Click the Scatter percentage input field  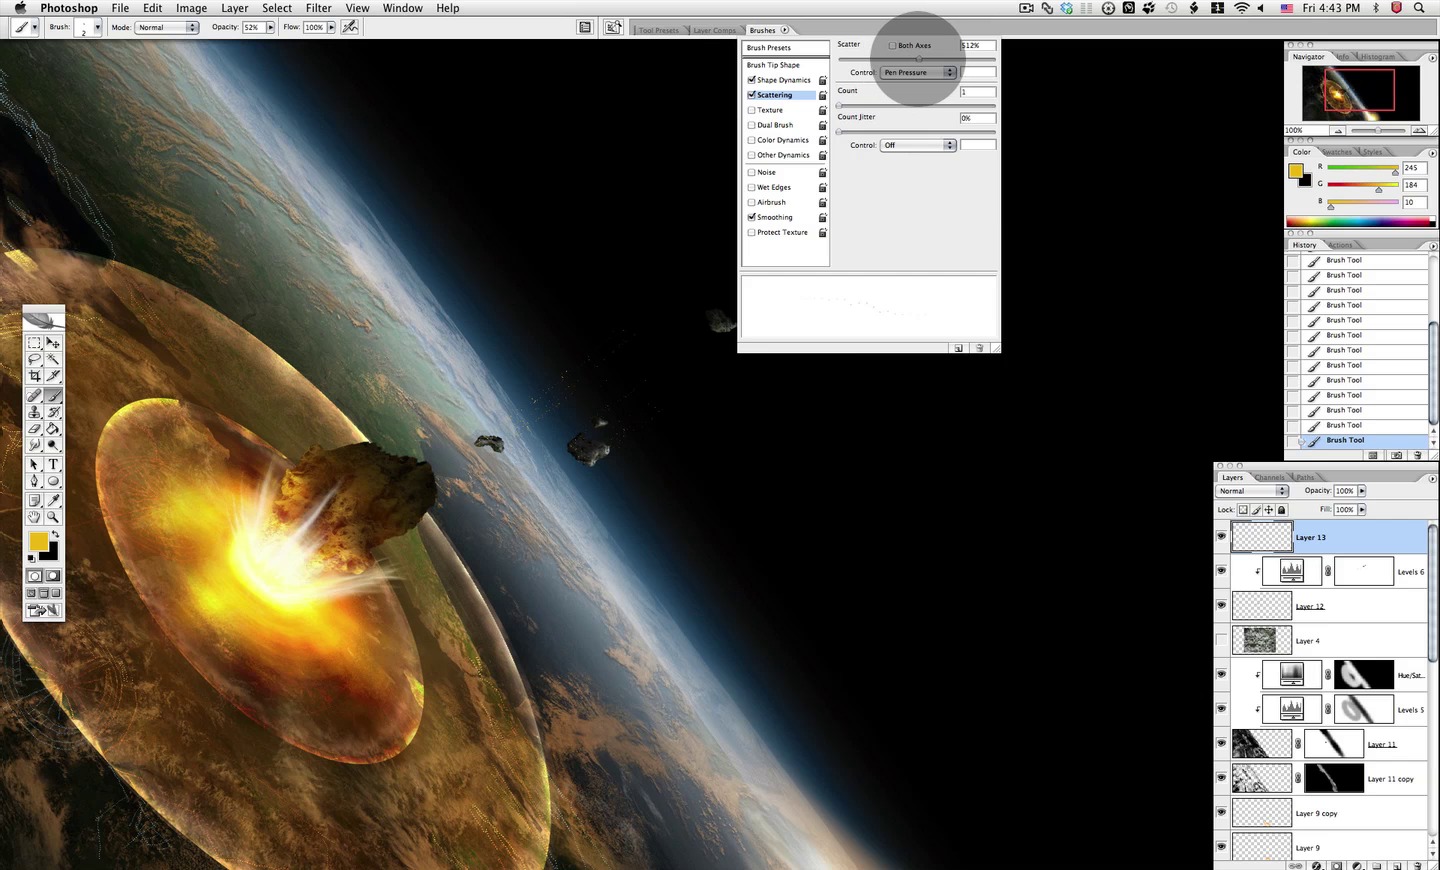(x=978, y=45)
